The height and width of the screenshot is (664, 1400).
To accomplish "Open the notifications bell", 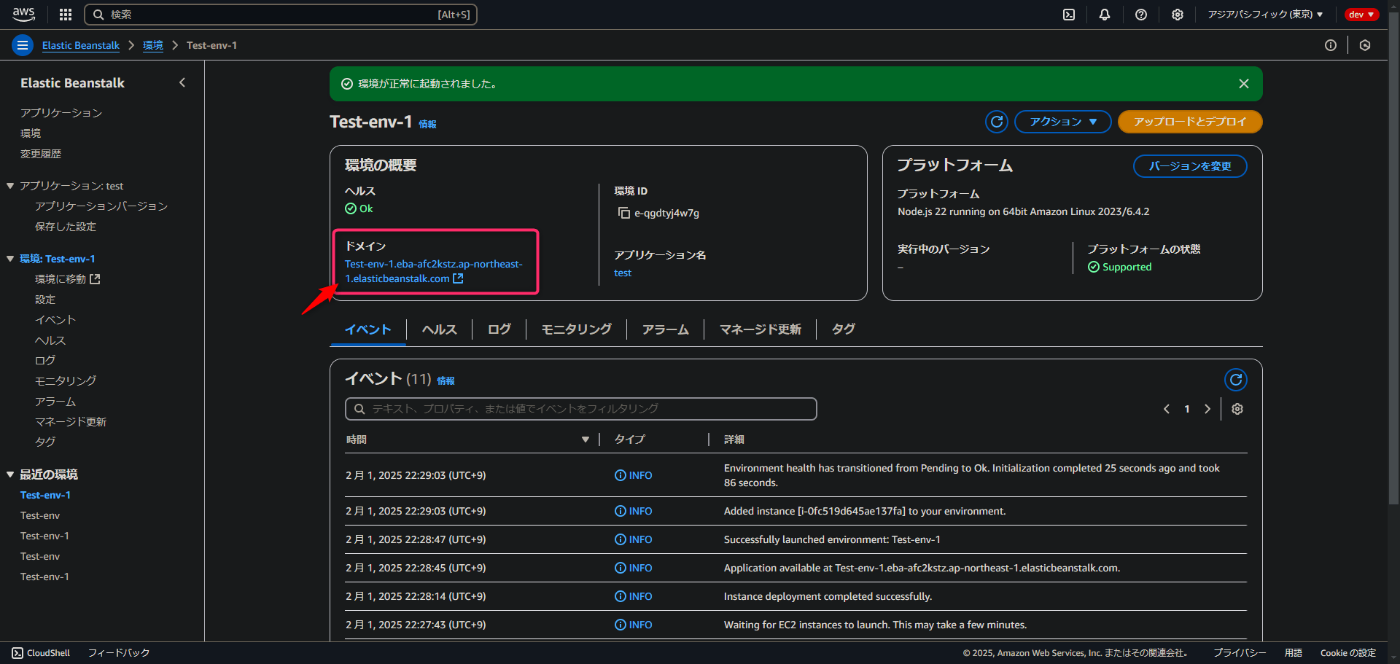I will (1105, 14).
